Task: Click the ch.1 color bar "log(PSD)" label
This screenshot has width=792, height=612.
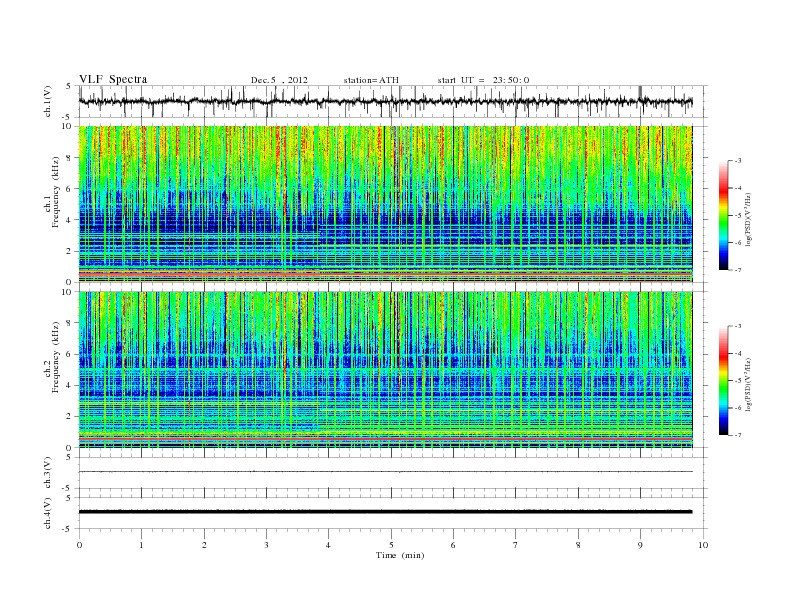Action: pos(748,220)
